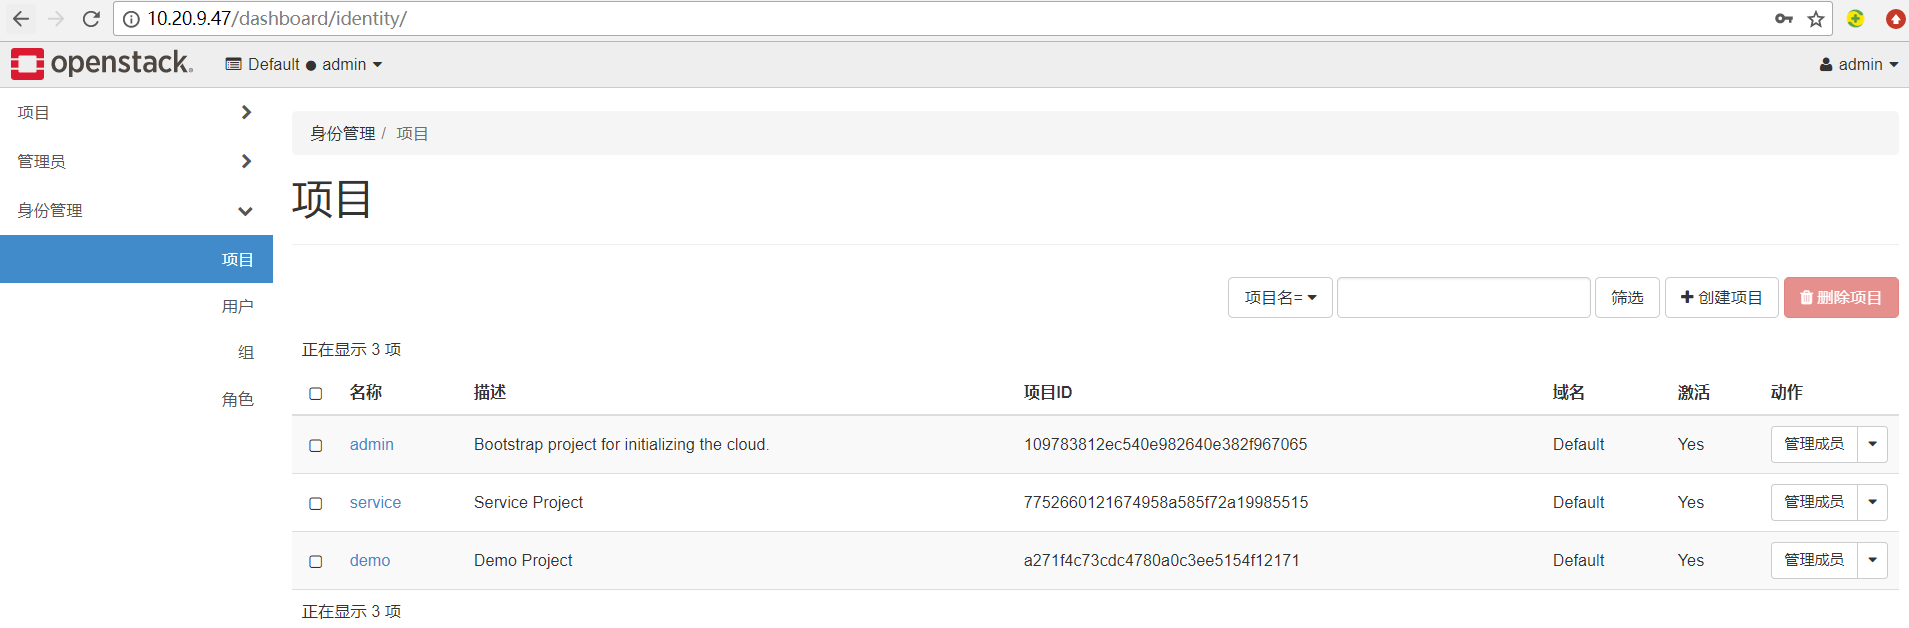This screenshot has width=1909, height=628.
Task: Click the page info icon in address bar
Action: [131, 17]
